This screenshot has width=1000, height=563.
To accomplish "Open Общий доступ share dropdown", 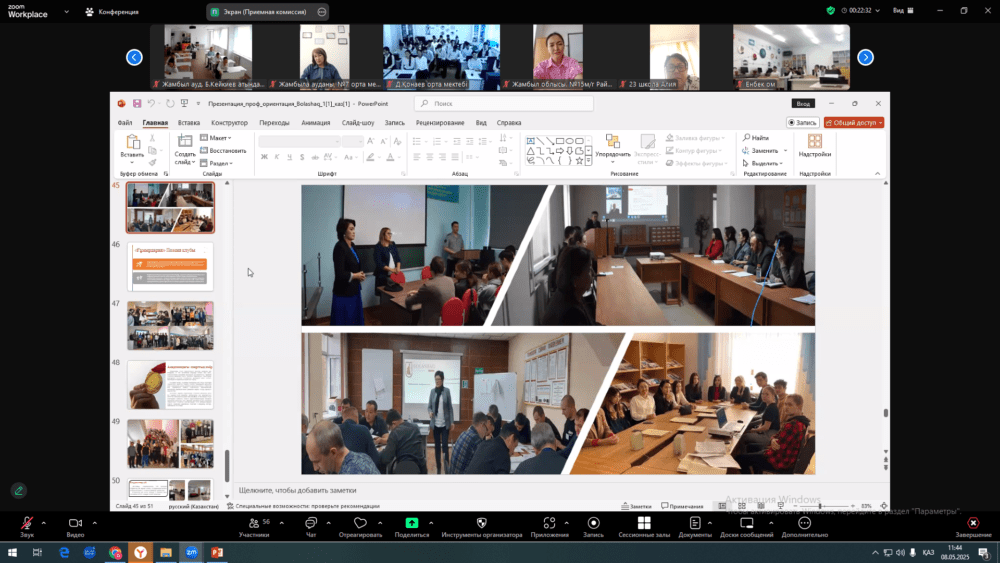I will (854, 122).
